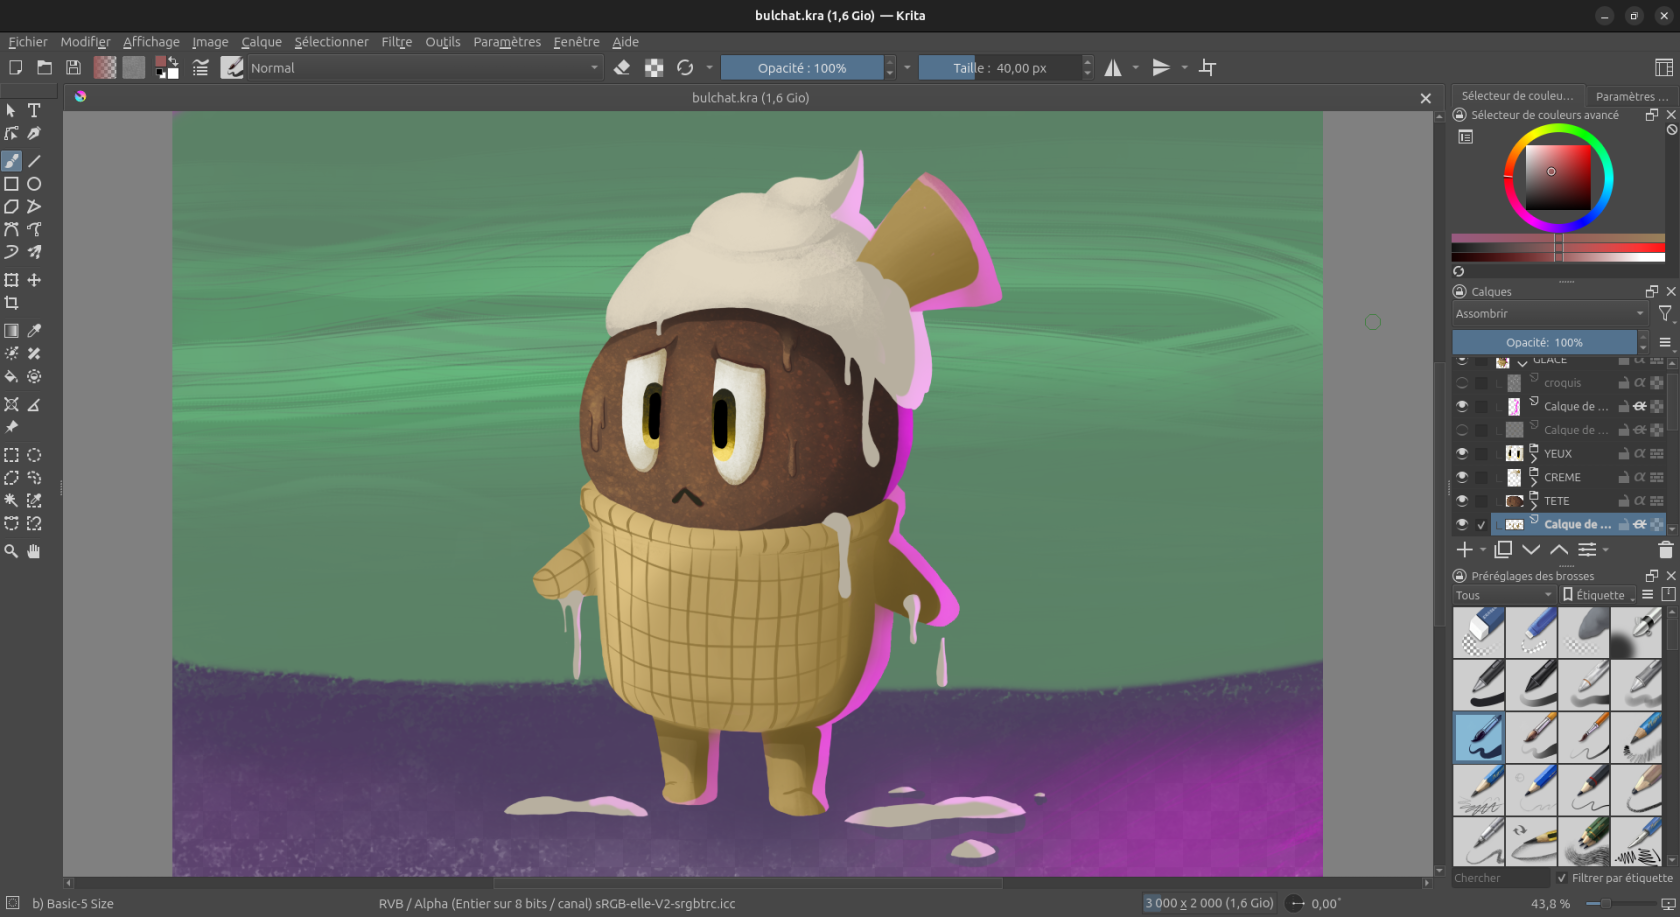This screenshot has height=917, width=1680.
Task: Switch to Sélecteur de couleurs tab
Action: click(x=1517, y=96)
